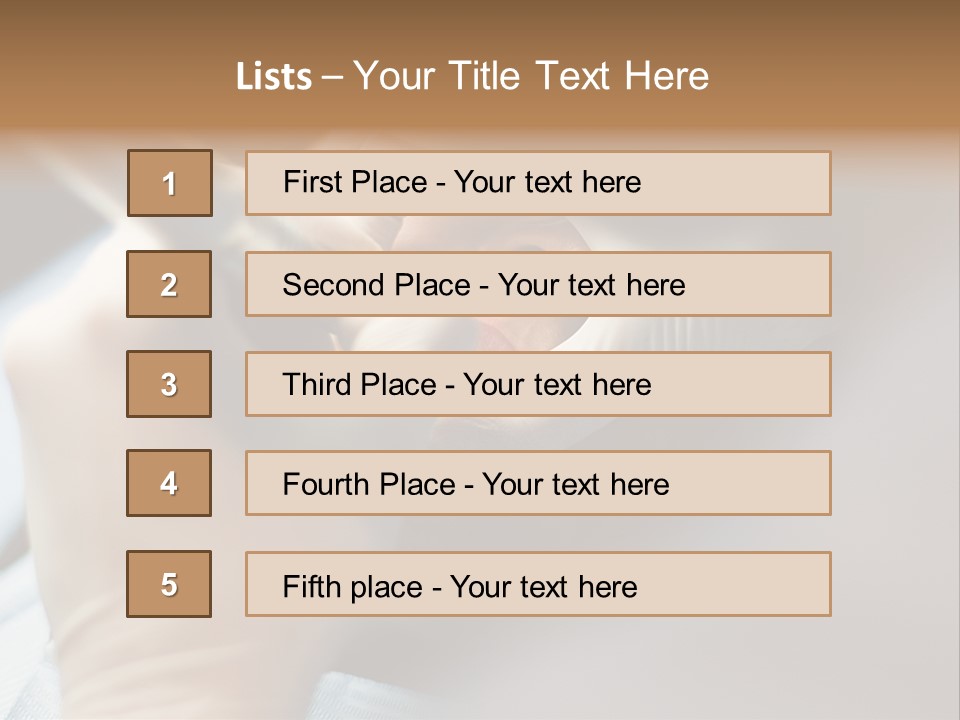Click the bold word 'Lists' in title

[x=274, y=76]
